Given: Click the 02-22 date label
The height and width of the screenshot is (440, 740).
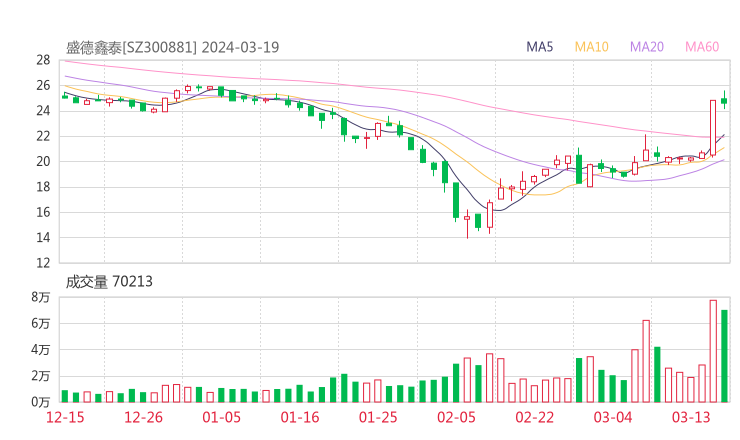Looking at the screenshot, I should (x=534, y=417).
